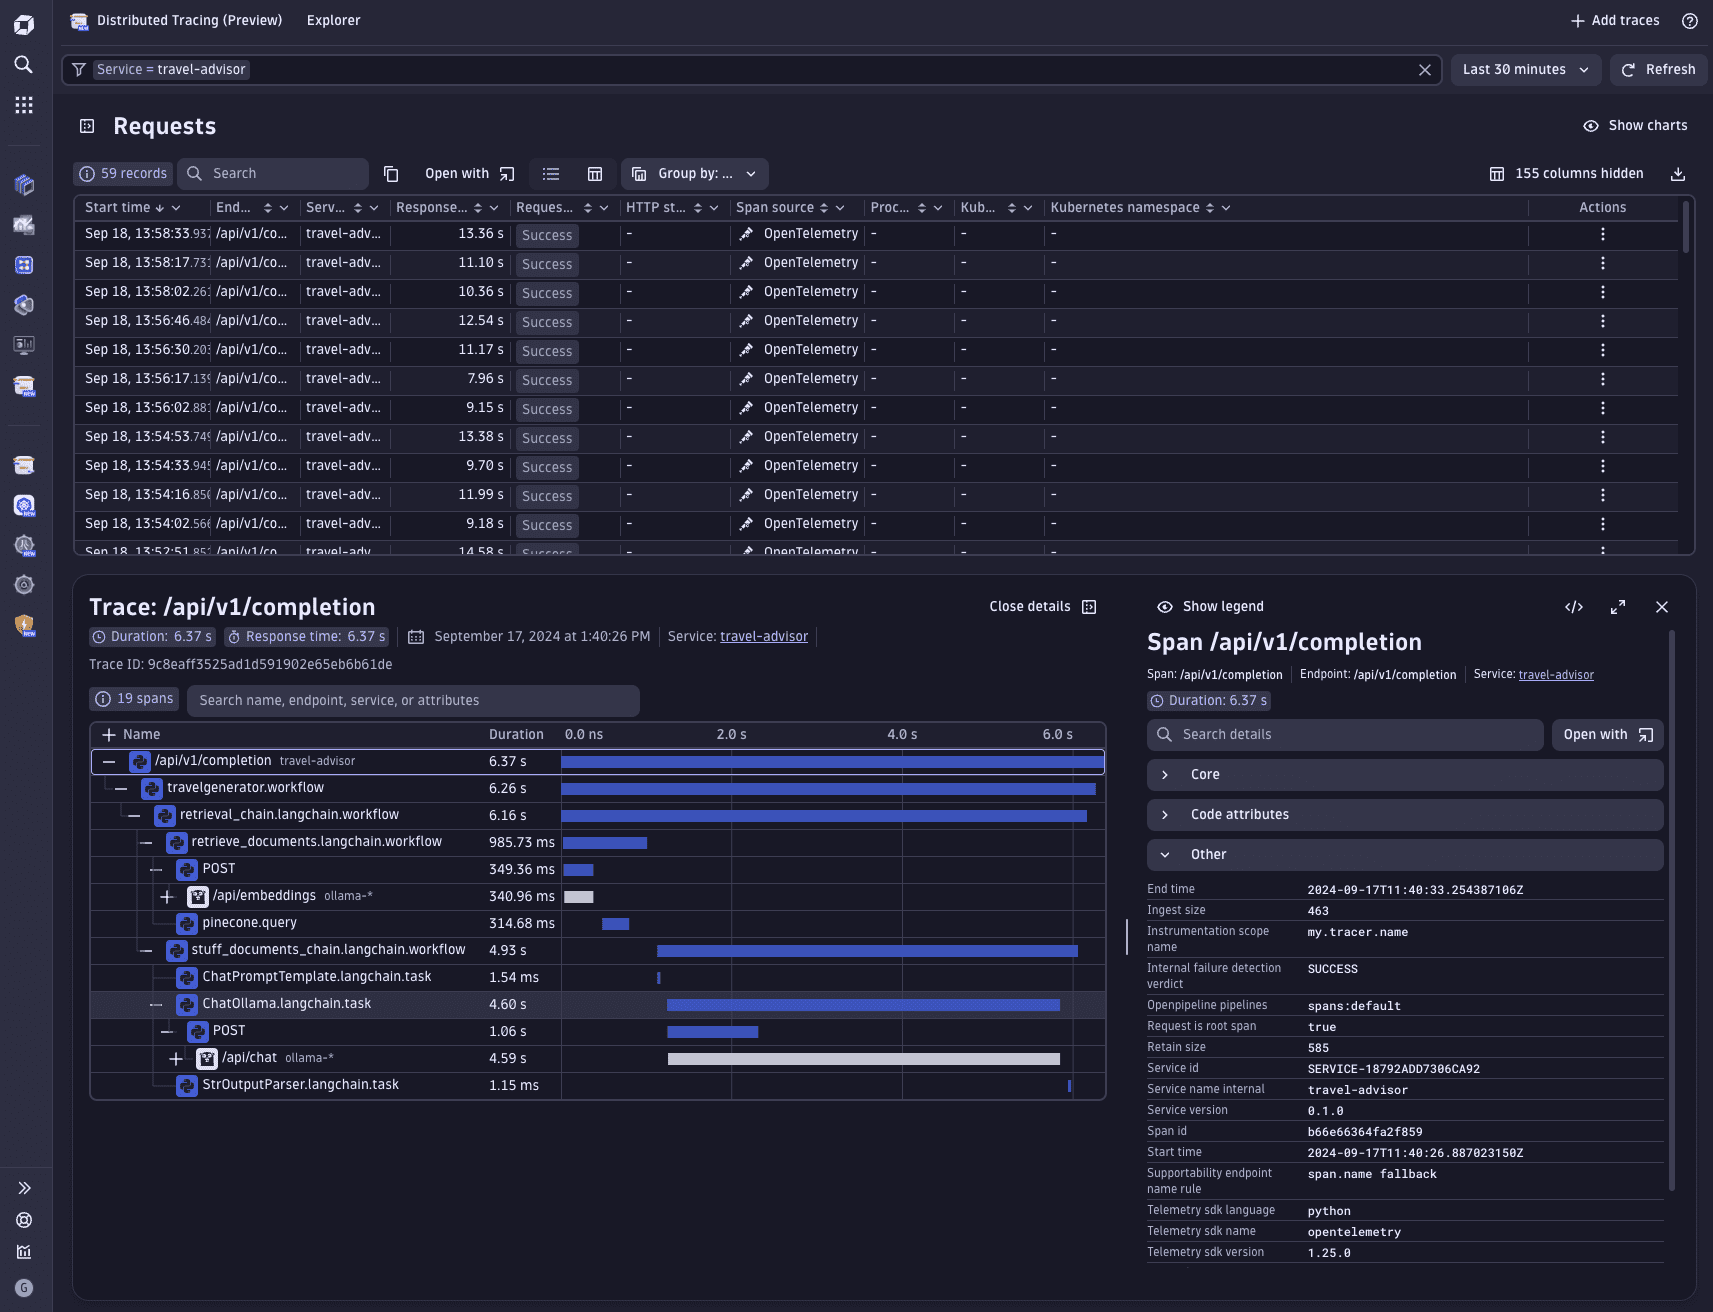Click the Response time: 6.37 s badge
The image size is (1713, 1312).
(306, 637)
